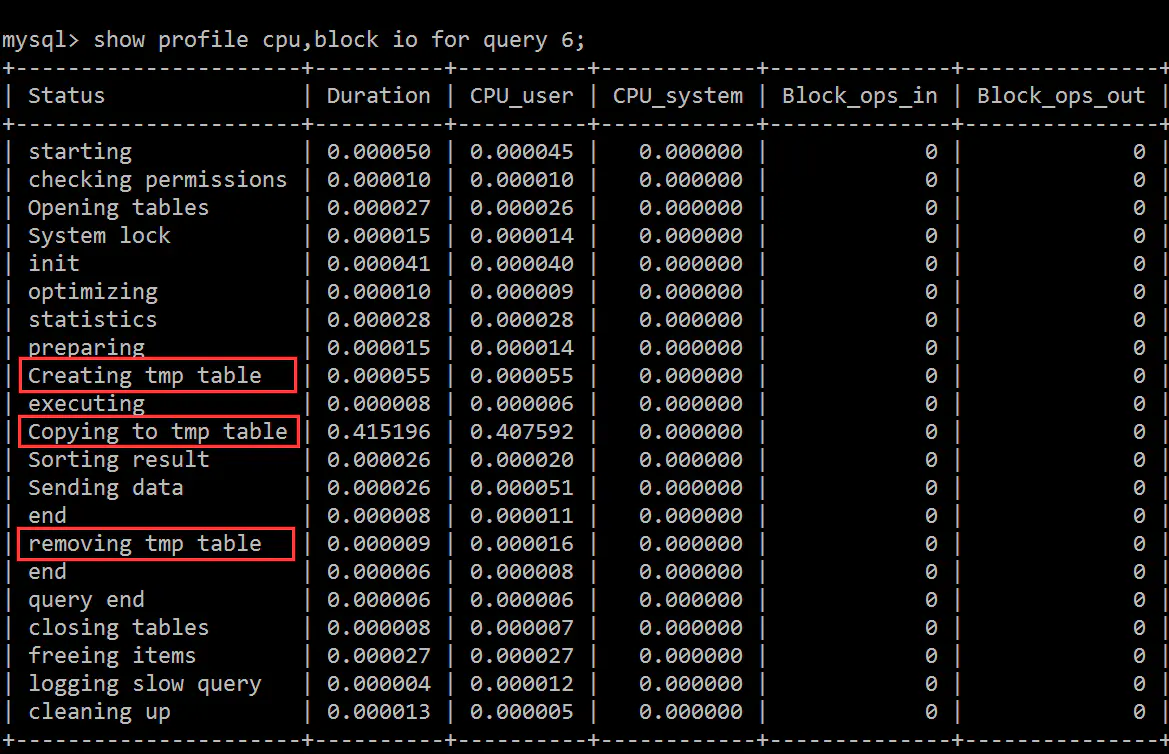Screen dimensions: 1169x754
Task: Click the 'starting' status row
Action: point(79,151)
